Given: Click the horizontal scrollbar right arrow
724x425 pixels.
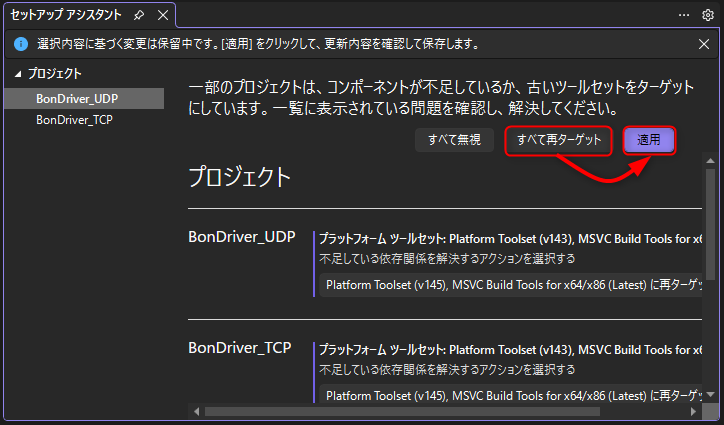Looking at the screenshot, I should (694, 411).
